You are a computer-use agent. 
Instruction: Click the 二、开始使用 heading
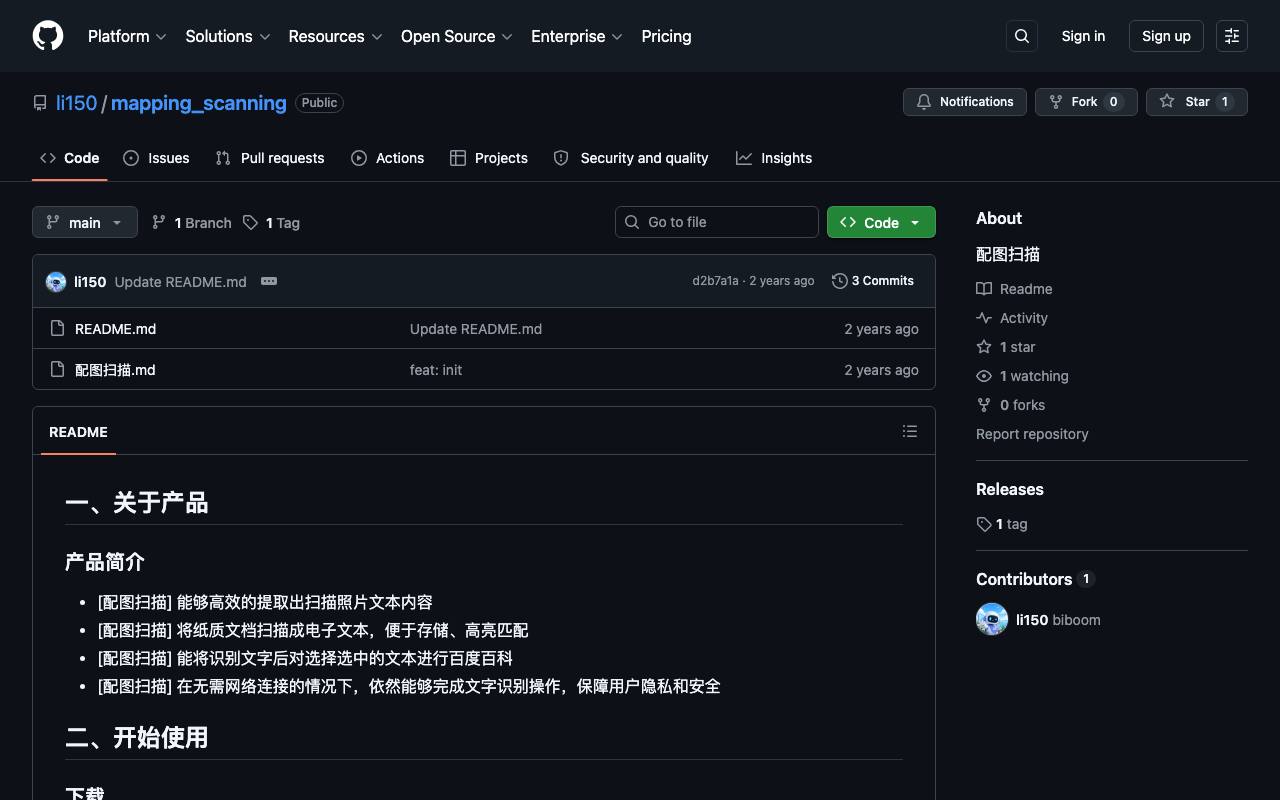coord(136,738)
